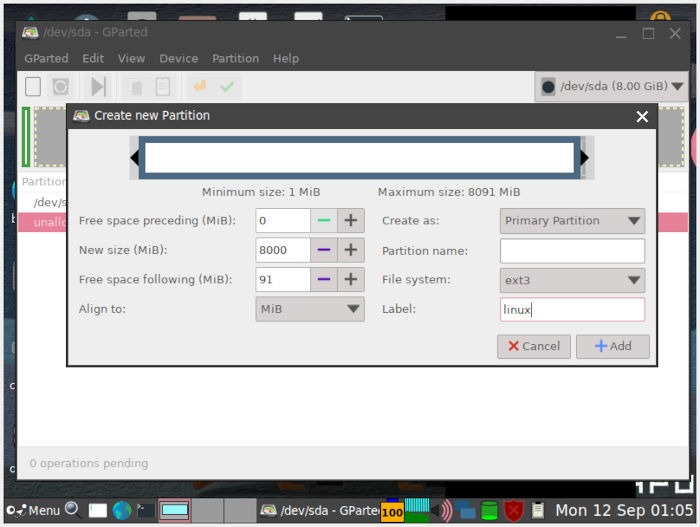Click the white file manager icon in taskbar
The image size is (700, 527).
[98, 510]
